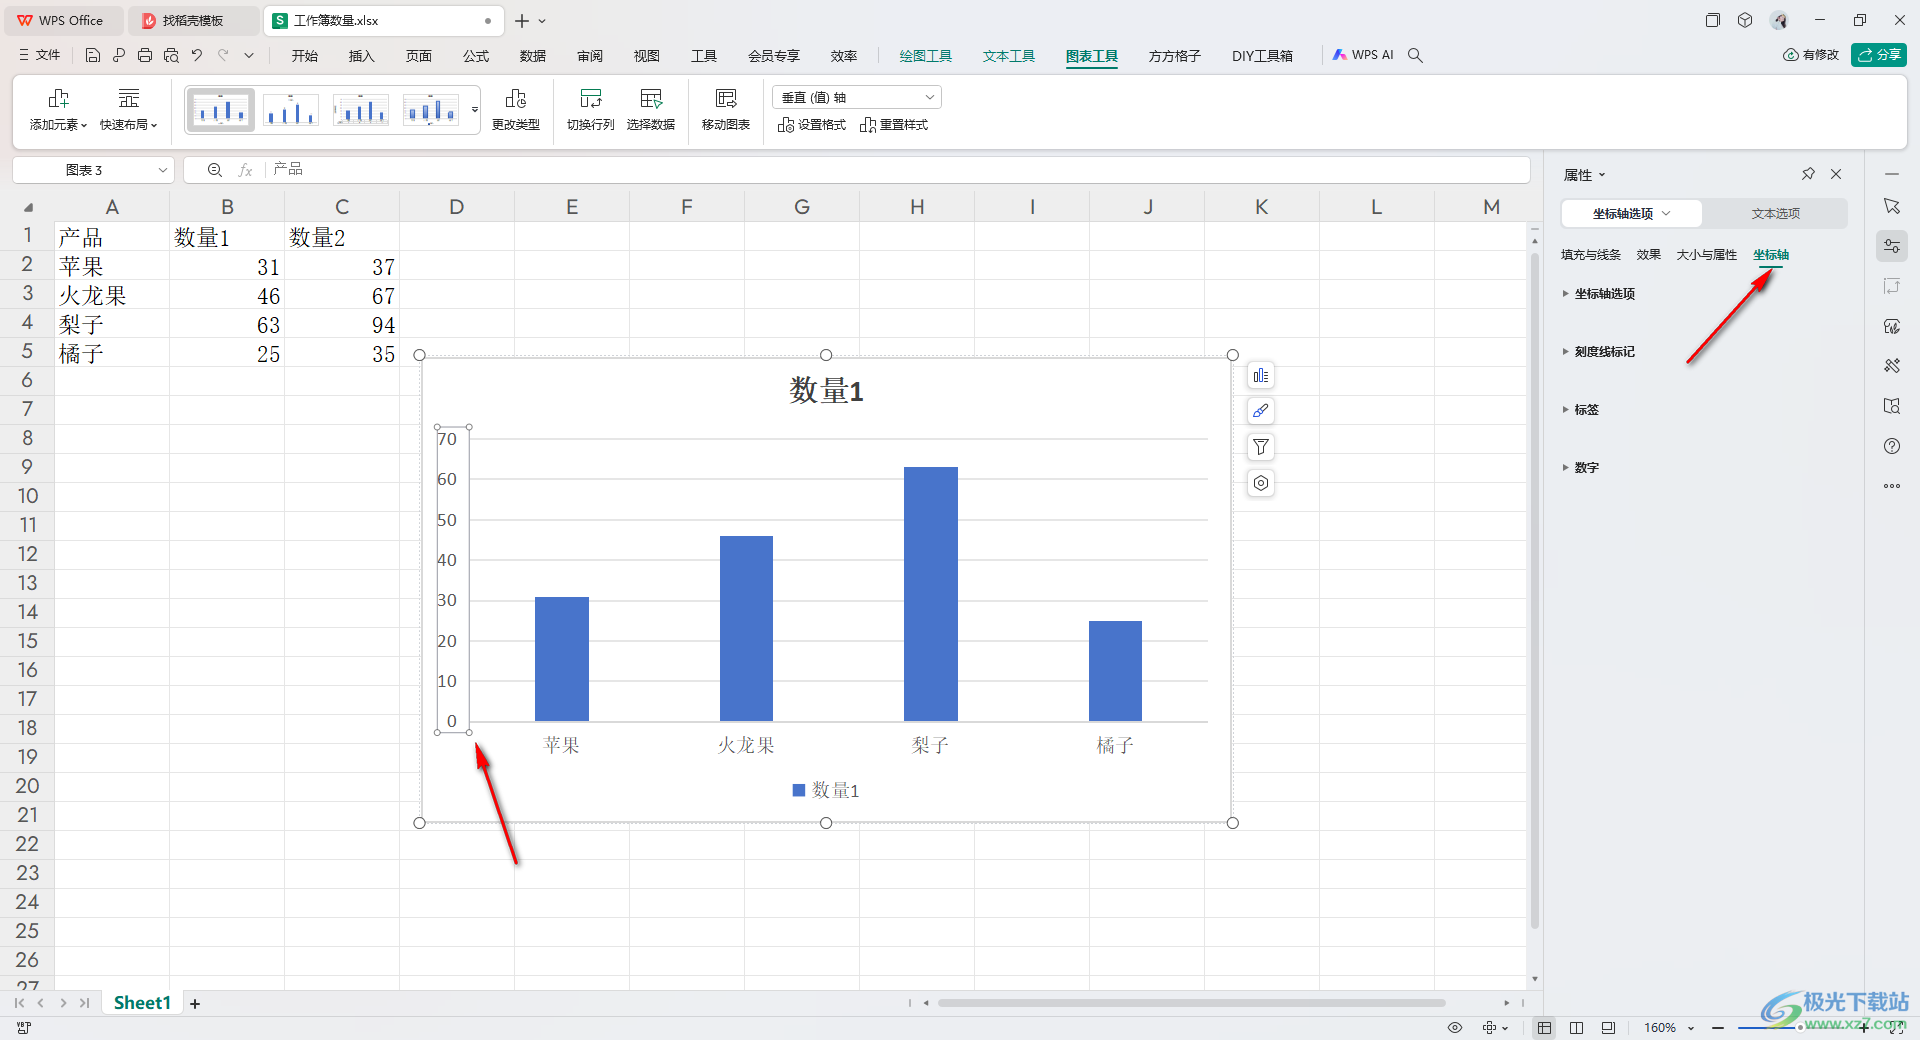The image size is (1920, 1040).
Task: Click the WPS AI button
Action: [1363, 56]
